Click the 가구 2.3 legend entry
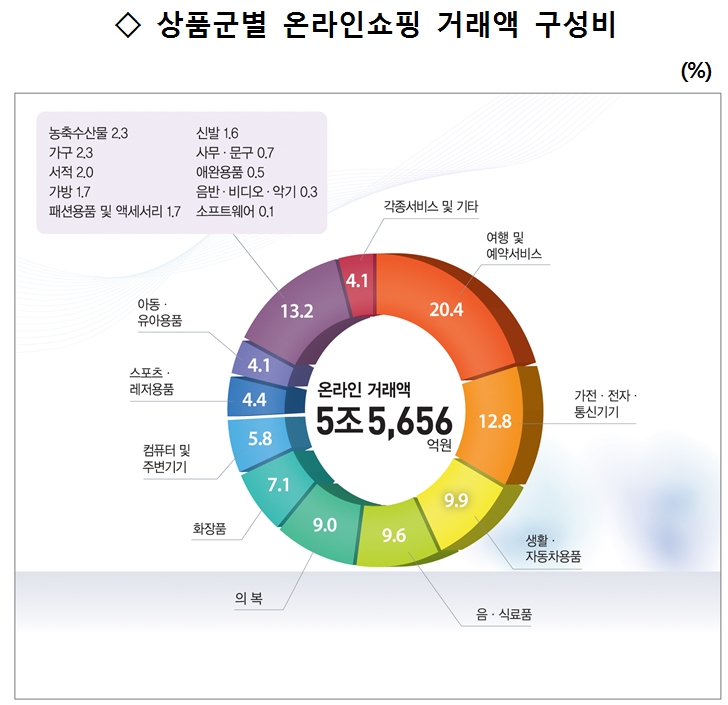 71,153
